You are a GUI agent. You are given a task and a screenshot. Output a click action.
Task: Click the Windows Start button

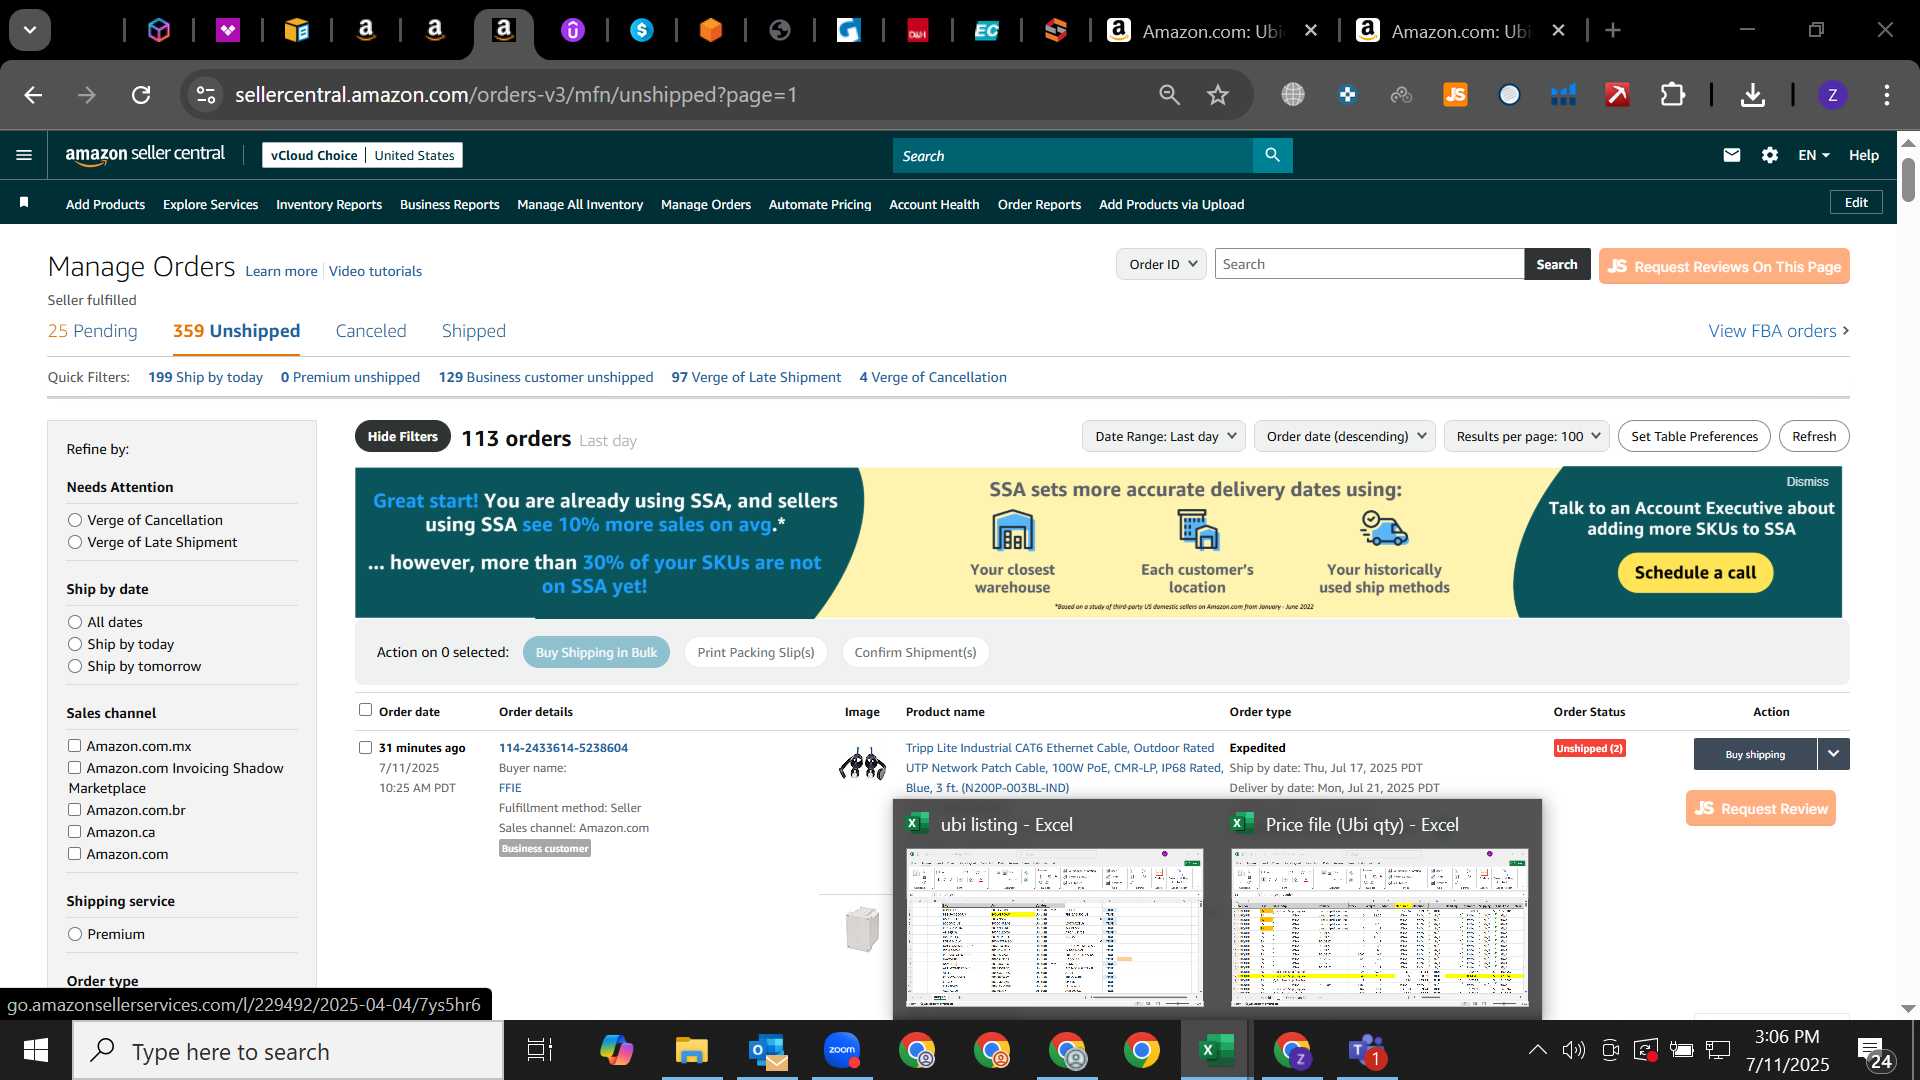pos(36,1050)
